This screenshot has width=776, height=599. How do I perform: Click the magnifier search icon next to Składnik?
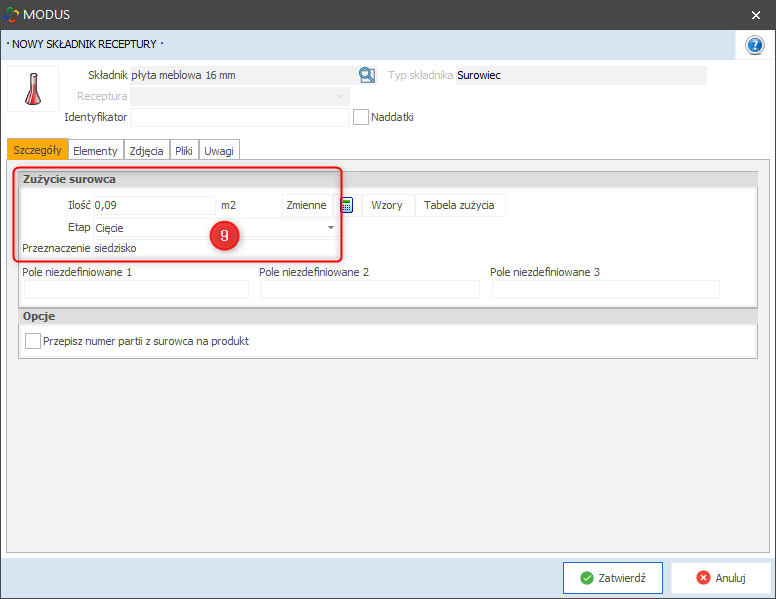367,75
